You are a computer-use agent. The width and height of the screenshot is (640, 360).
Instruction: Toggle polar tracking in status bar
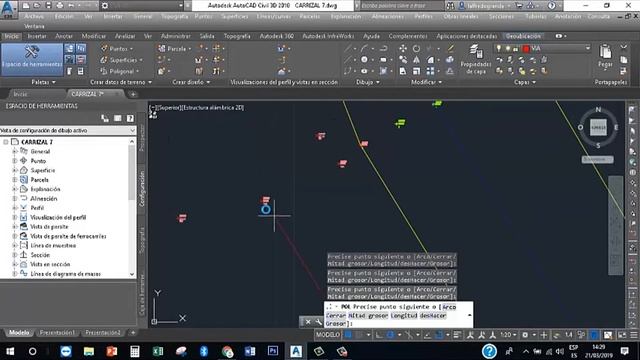pos(390,335)
